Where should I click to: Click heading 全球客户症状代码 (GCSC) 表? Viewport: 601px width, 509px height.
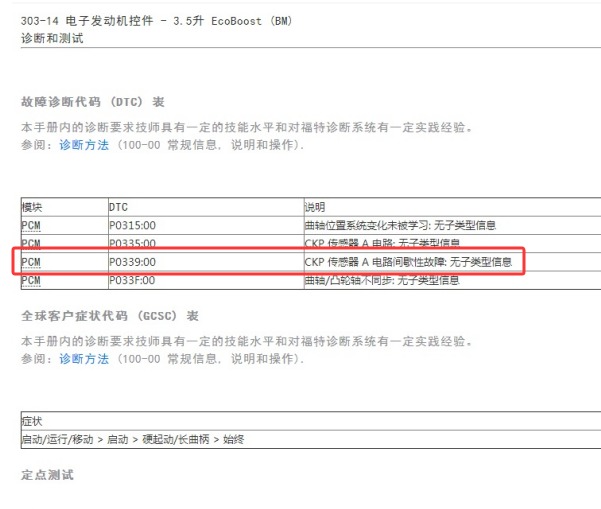(110, 316)
